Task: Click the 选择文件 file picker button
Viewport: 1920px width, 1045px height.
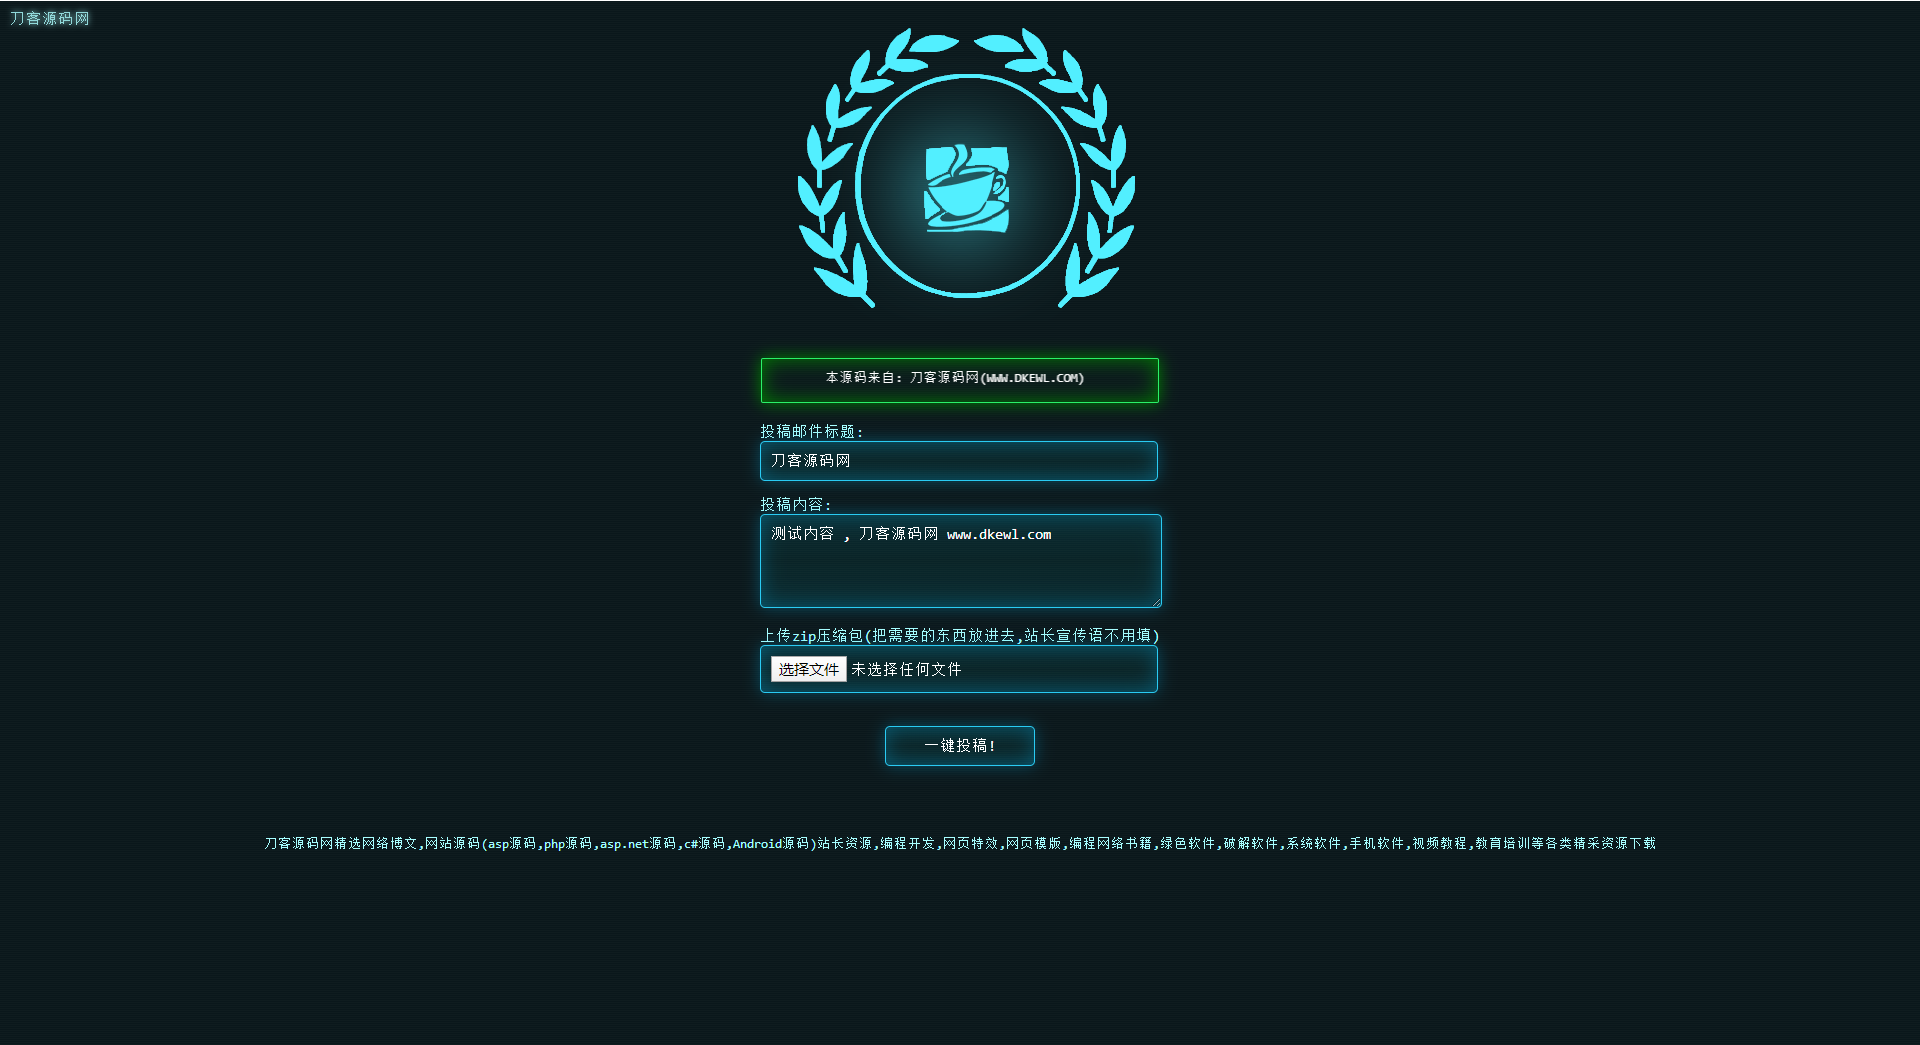Action: pyautogui.click(x=807, y=669)
